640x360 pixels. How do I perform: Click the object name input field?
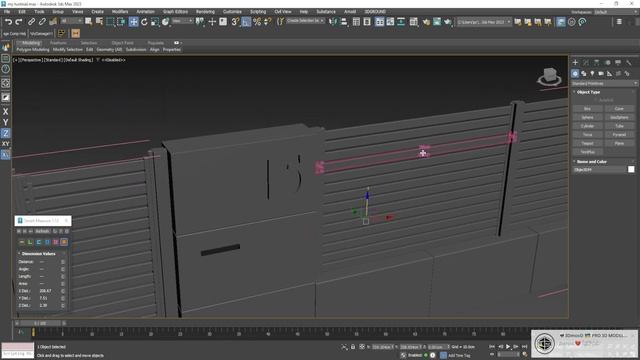(599, 169)
